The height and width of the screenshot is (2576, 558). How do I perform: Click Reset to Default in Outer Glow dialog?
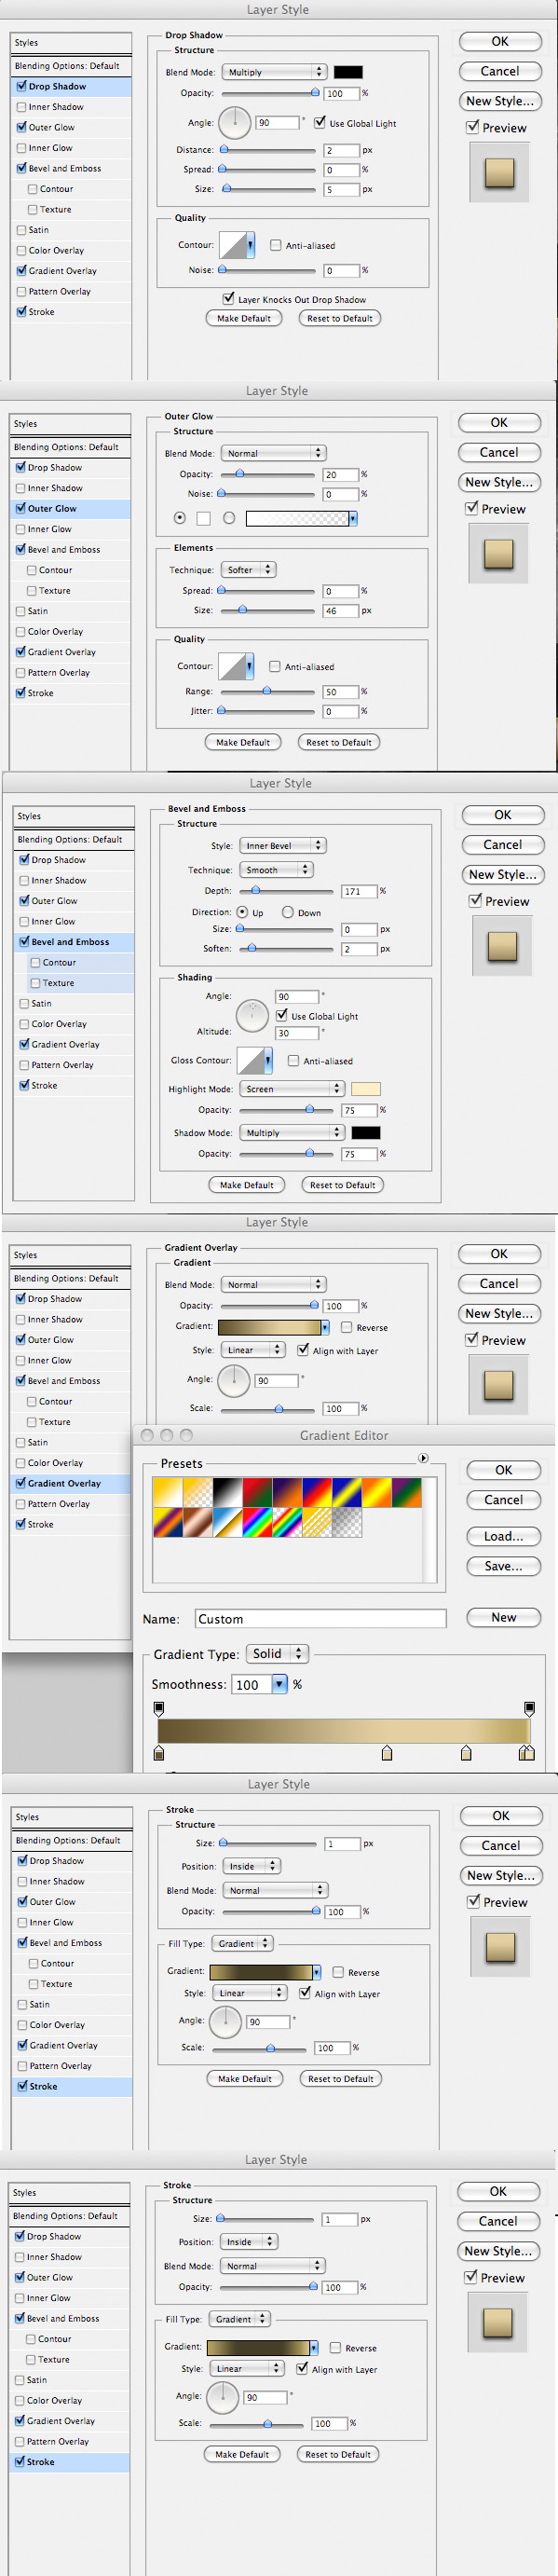[339, 742]
